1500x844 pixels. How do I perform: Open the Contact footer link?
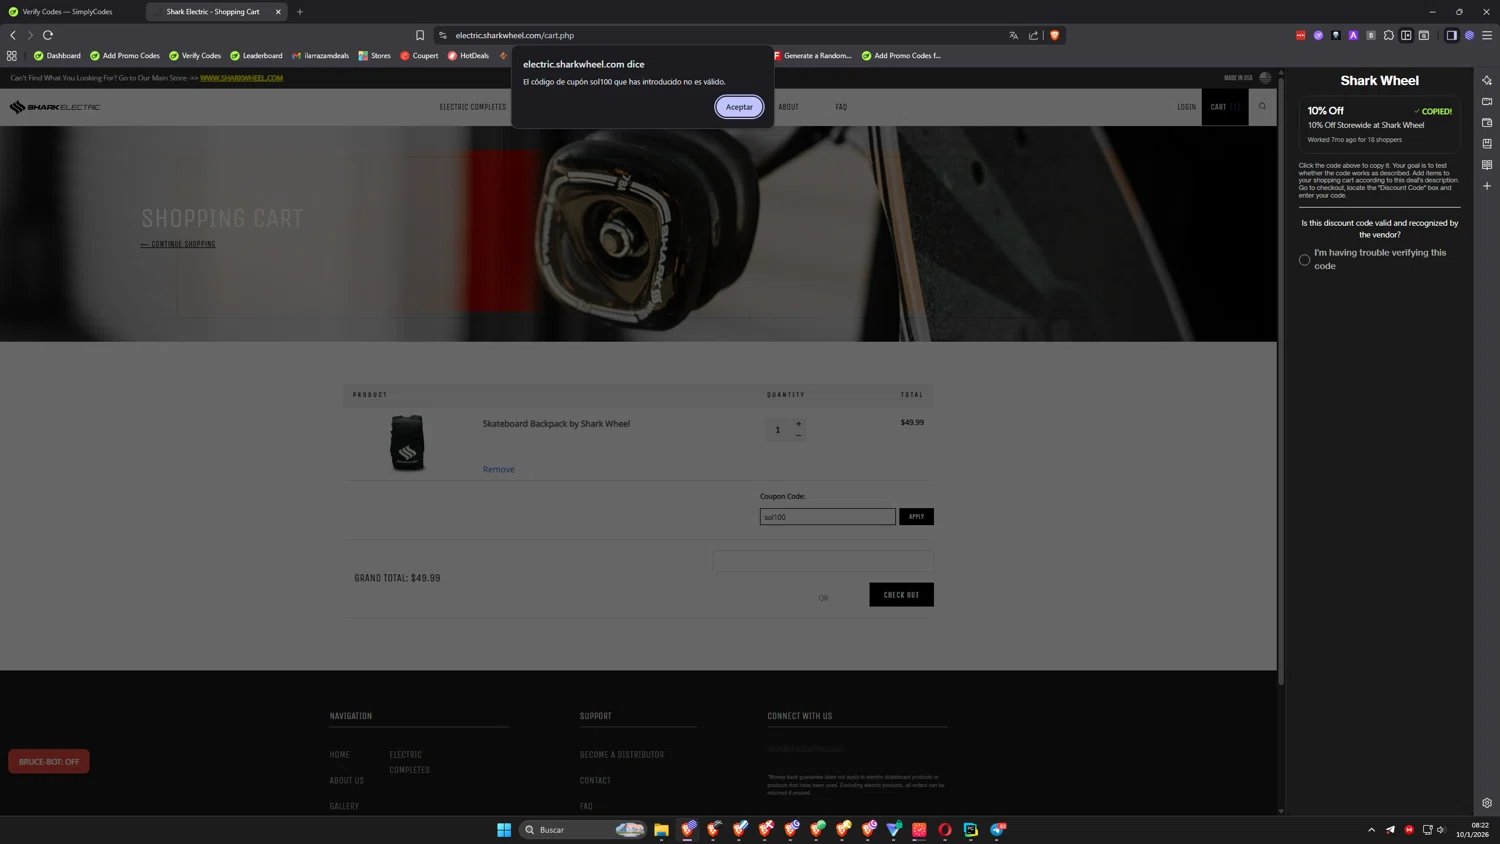pos(595,781)
